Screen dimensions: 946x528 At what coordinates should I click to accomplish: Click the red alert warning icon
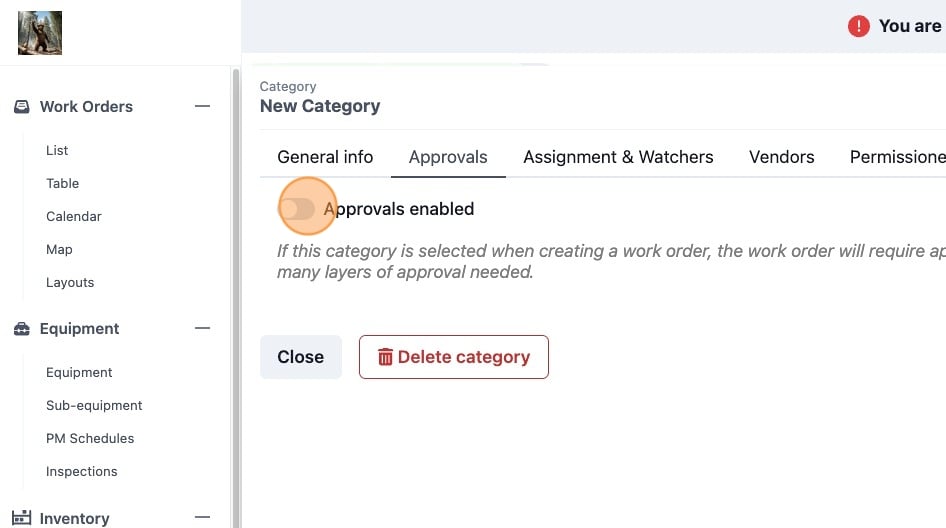coord(859,26)
